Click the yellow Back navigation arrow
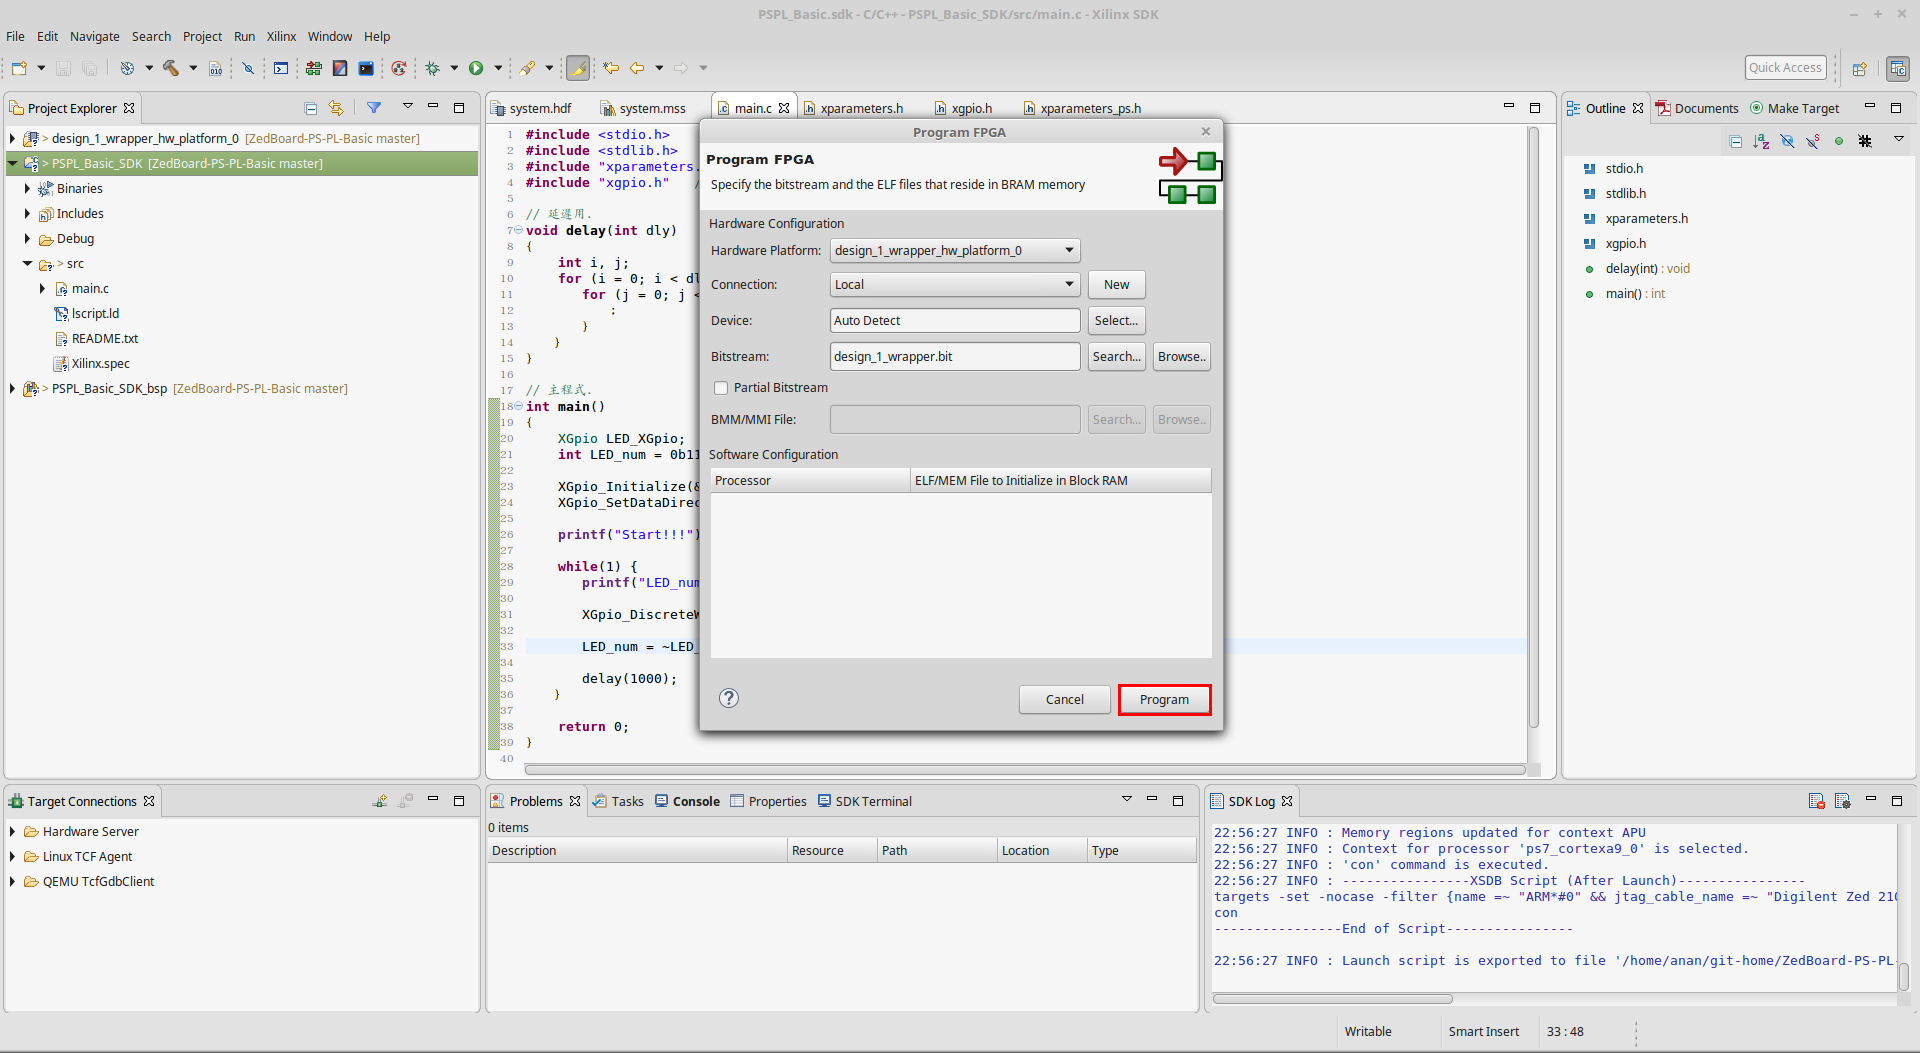Image resolution: width=1920 pixels, height=1053 pixels. (x=636, y=68)
